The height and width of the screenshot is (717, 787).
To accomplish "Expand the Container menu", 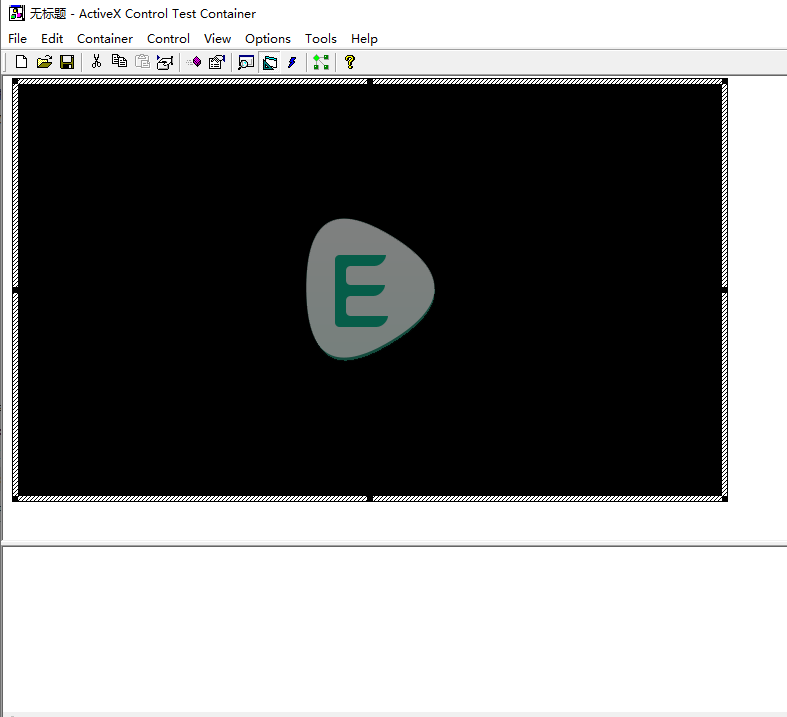I will (x=105, y=39).
